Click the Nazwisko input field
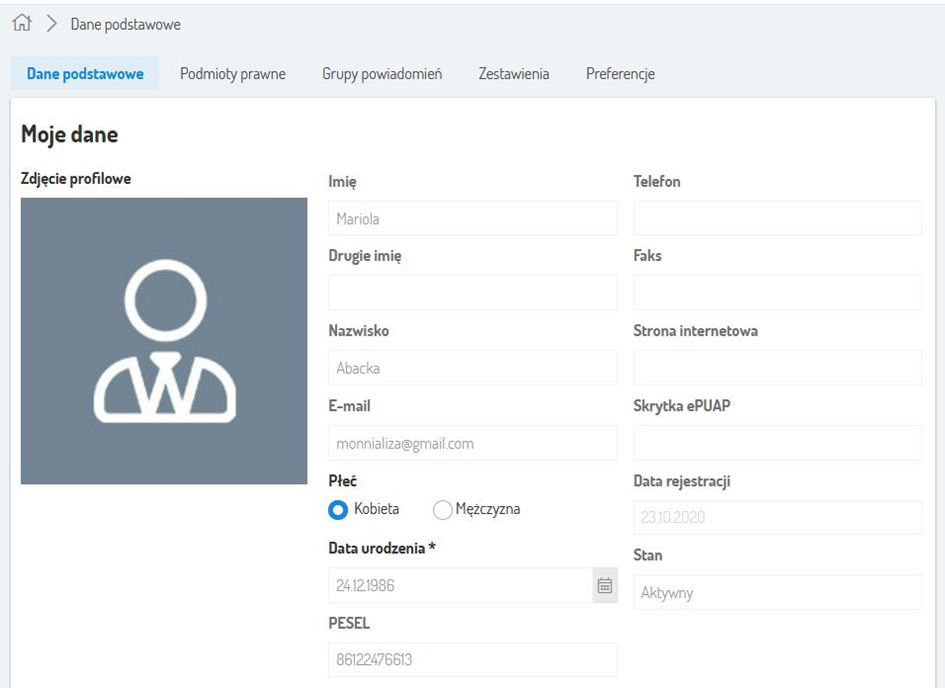This screenshot has height=688, width=945. [x=472, y=368]
